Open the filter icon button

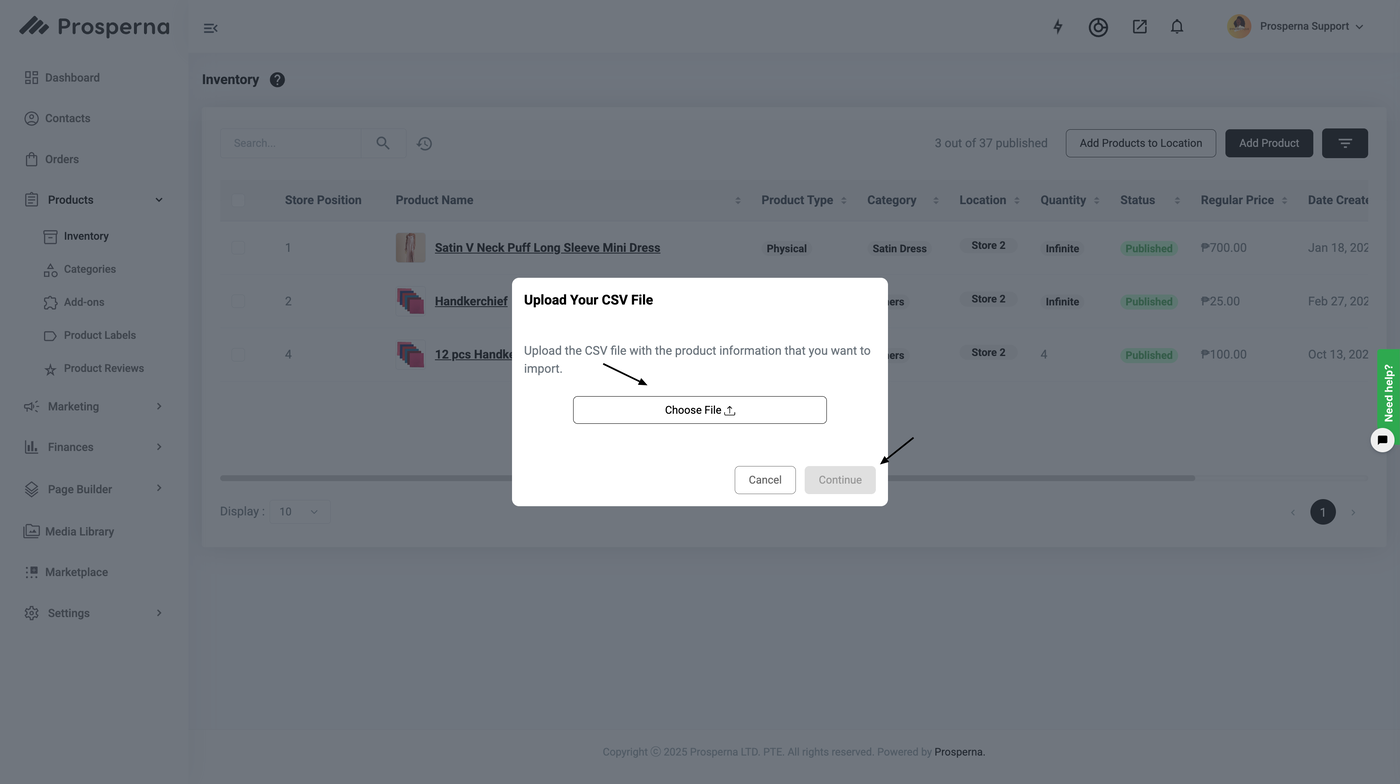[x=1345, y=143]
